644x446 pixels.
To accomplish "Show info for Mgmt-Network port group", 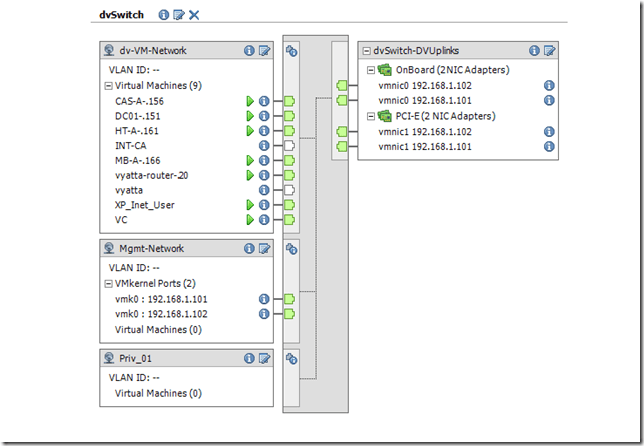I will pyautogui.click(x=250, y=248).
